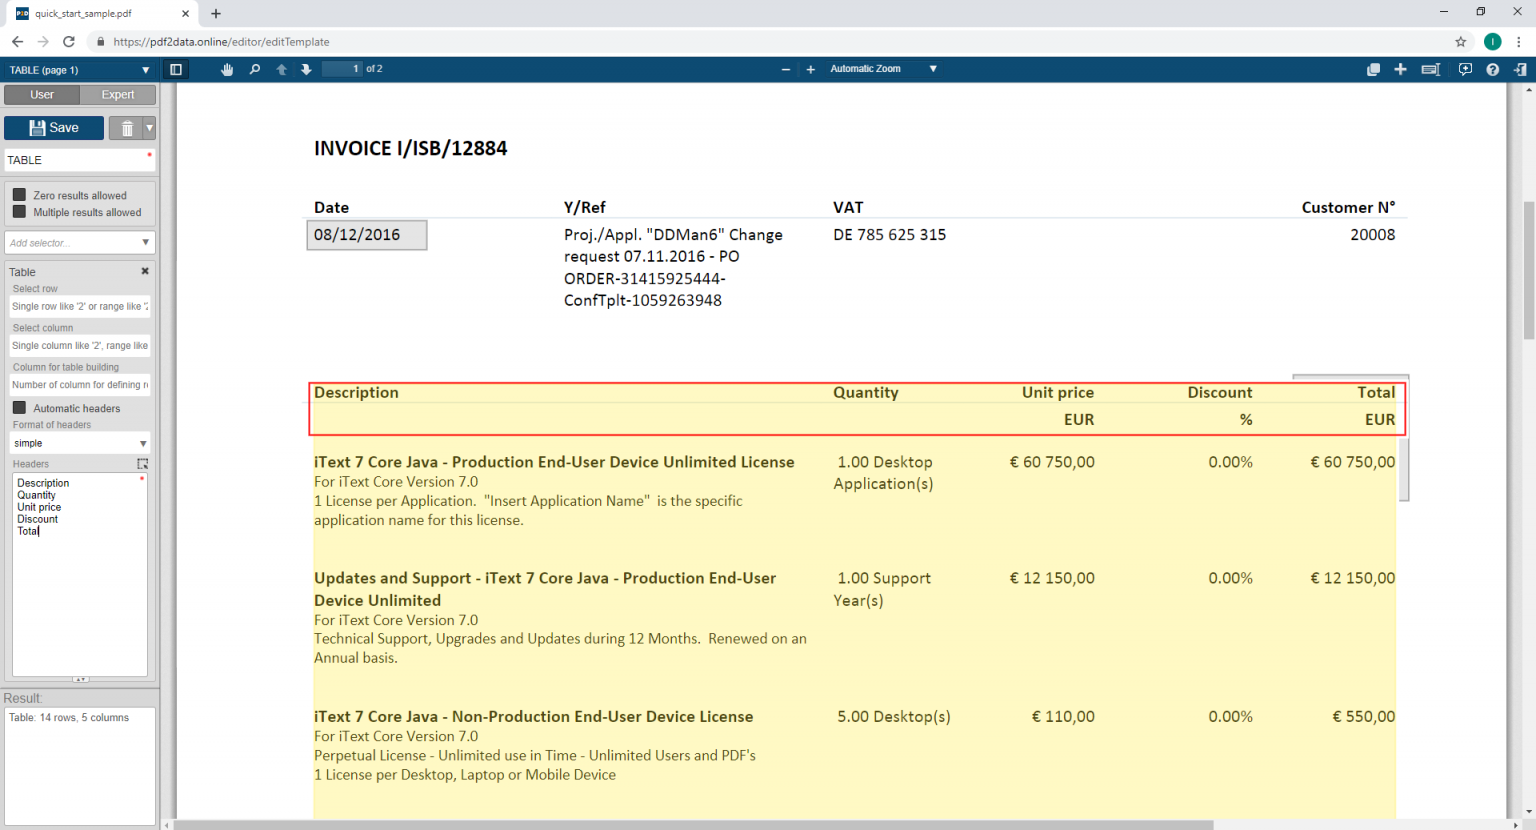
Task: Go to next page arrow
Action: click(306, 69)
